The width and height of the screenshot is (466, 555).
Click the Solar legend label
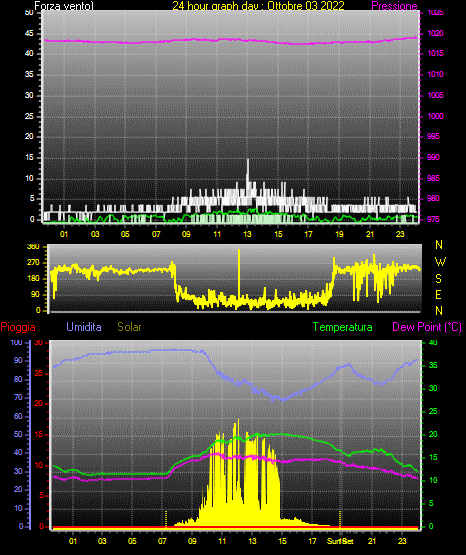[129, 327]
